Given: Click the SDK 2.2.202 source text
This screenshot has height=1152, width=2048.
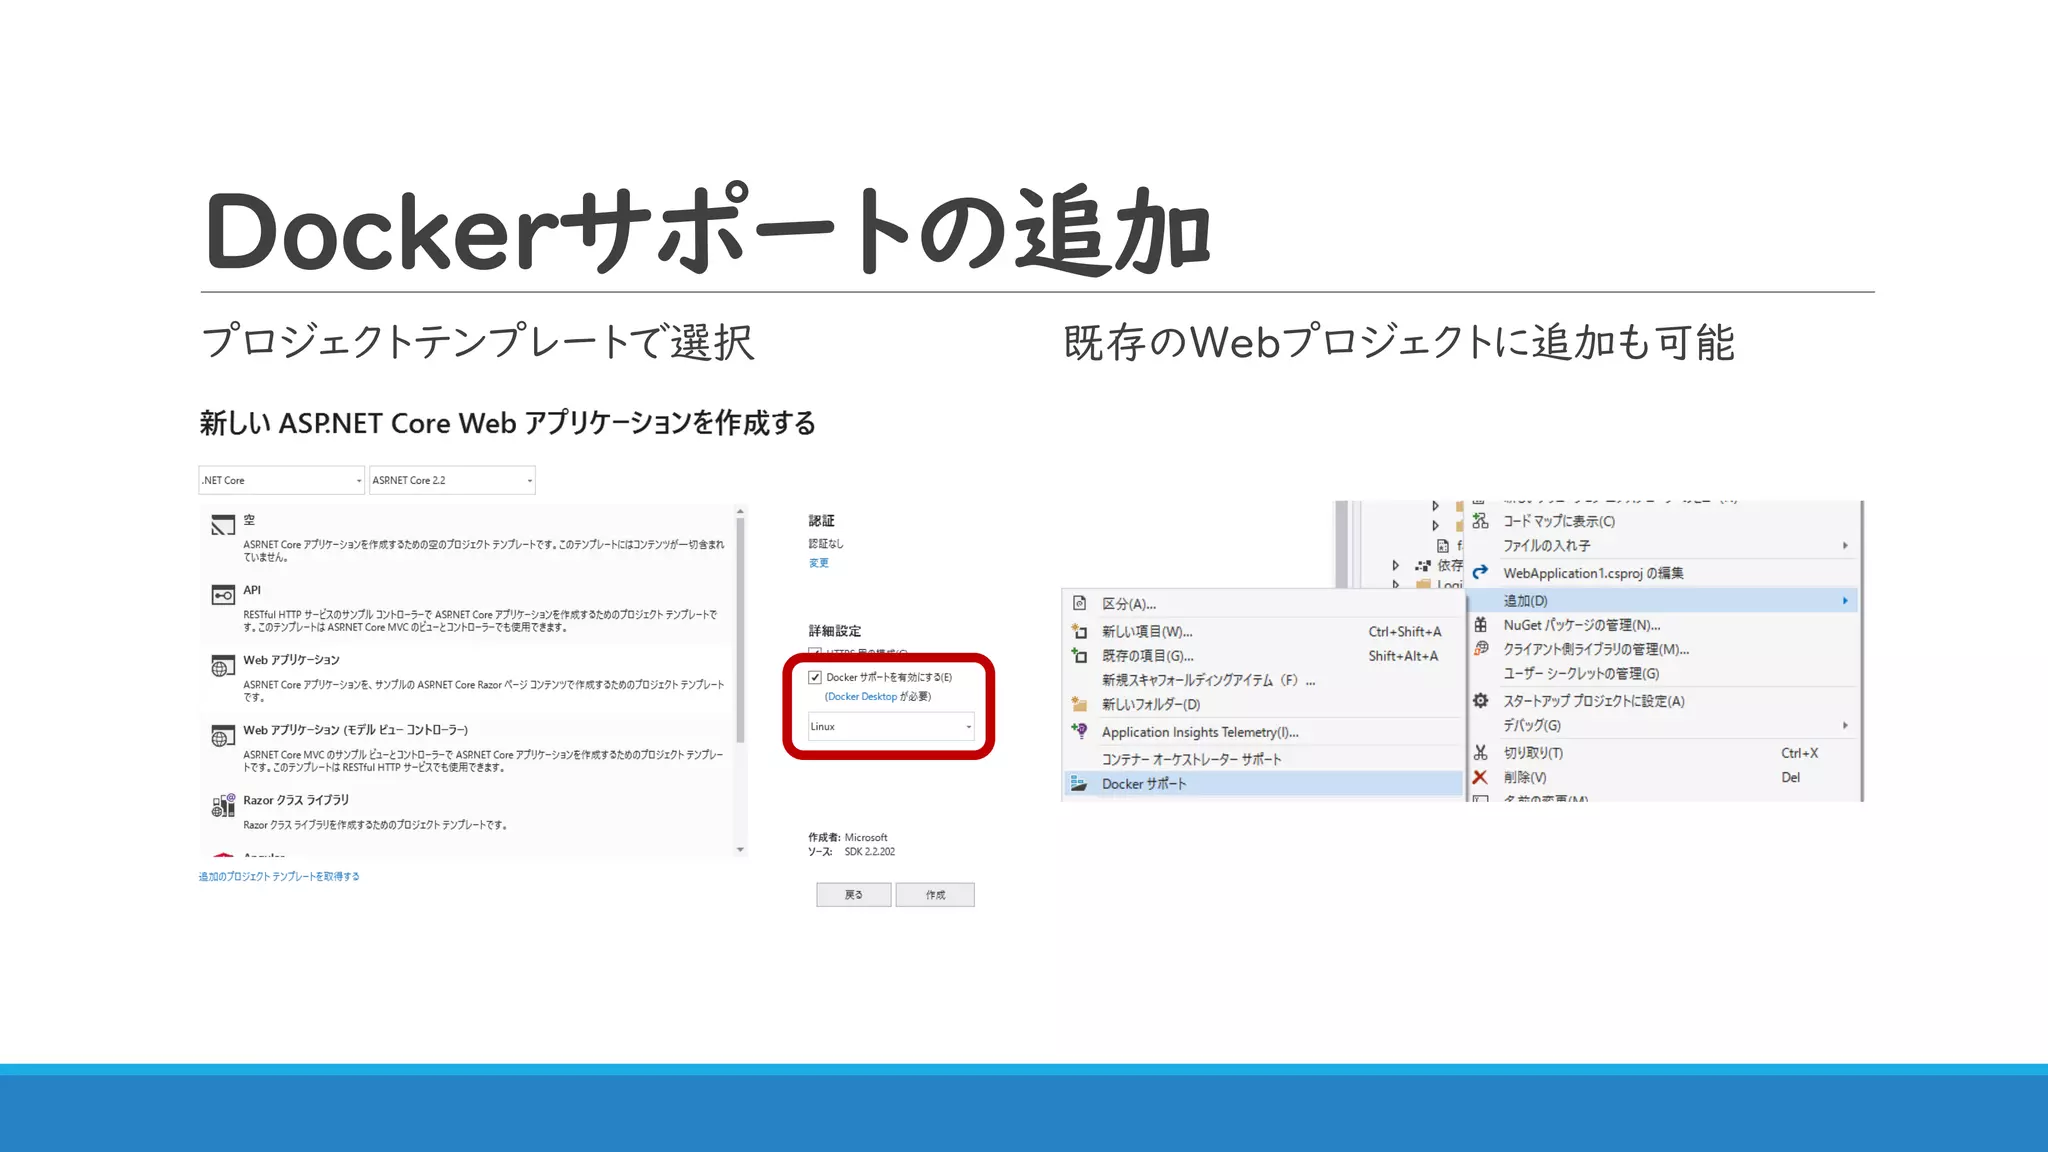Looking at the screenshot, I should click(x=869, y=852).
